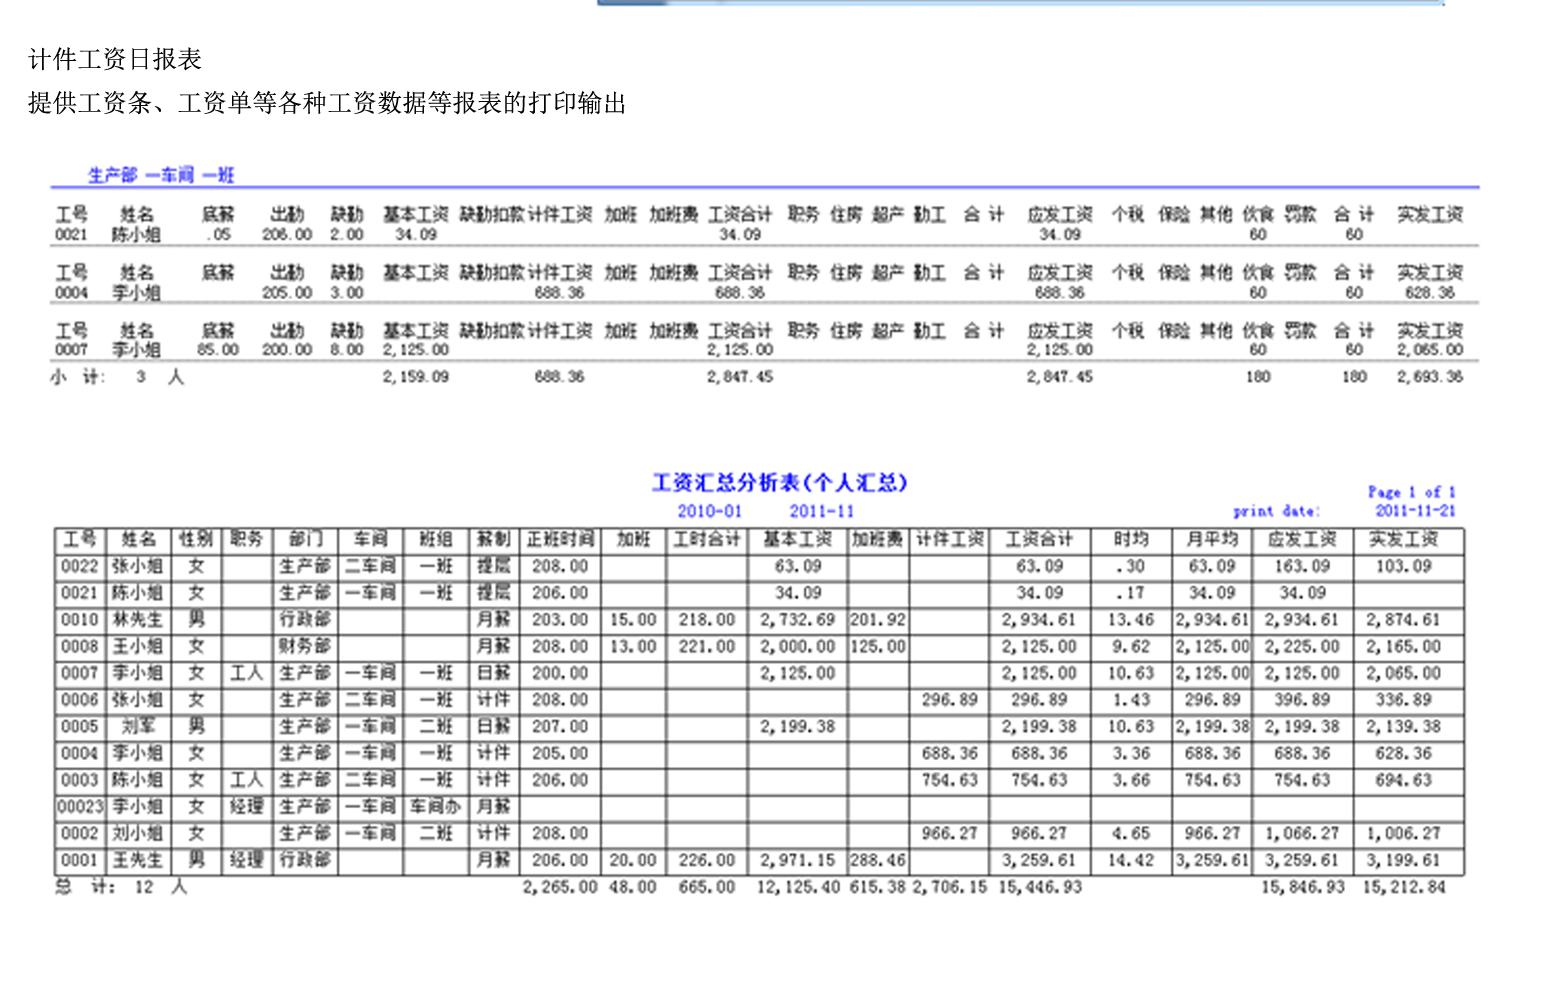Click the "Page 1 of 1" indicator
1563x996 pixels.
coord(1412,492)
